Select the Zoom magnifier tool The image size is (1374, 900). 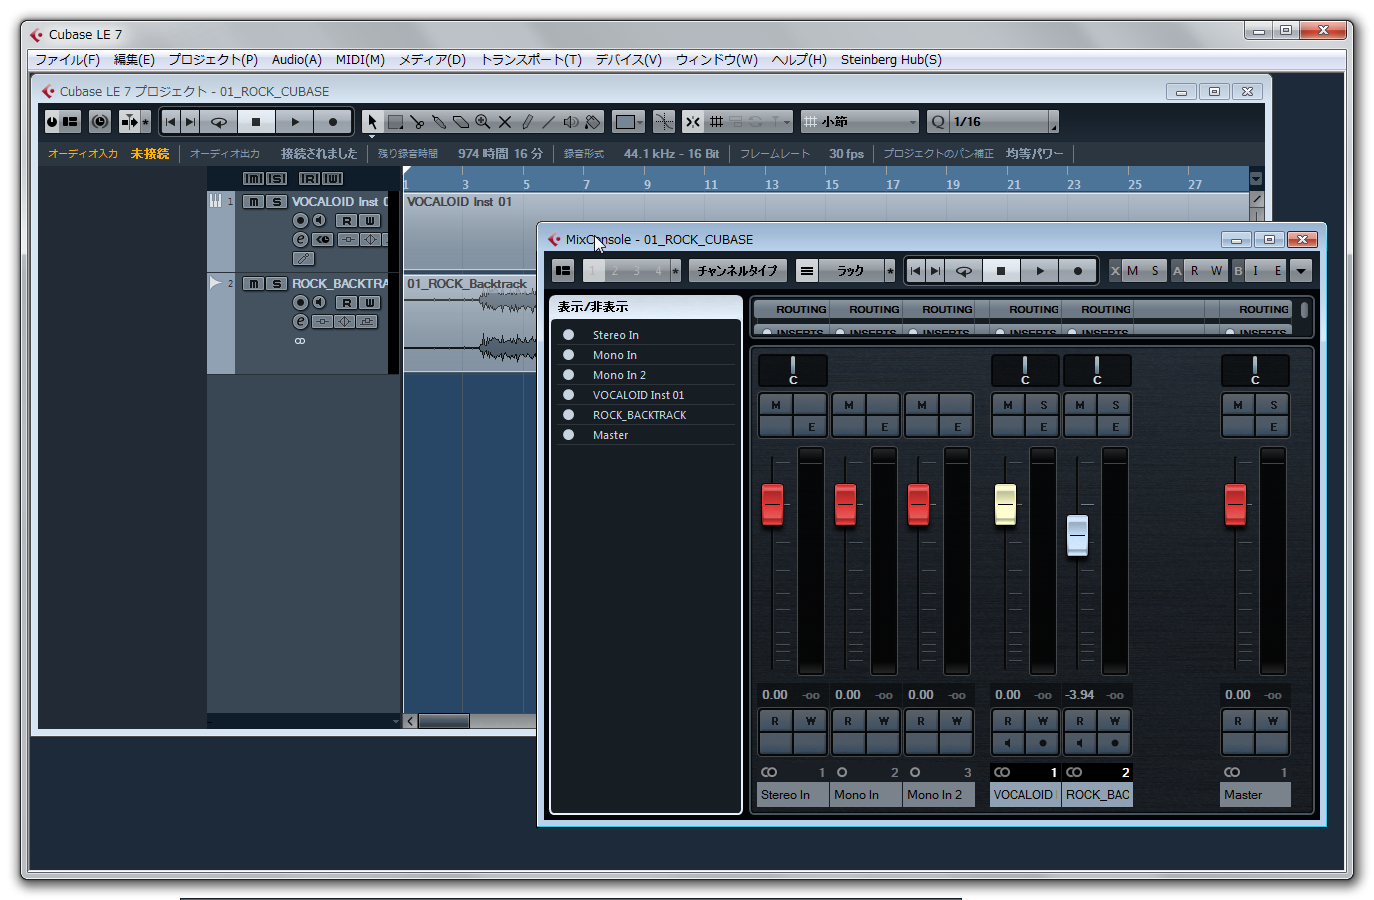pos(483,122)
